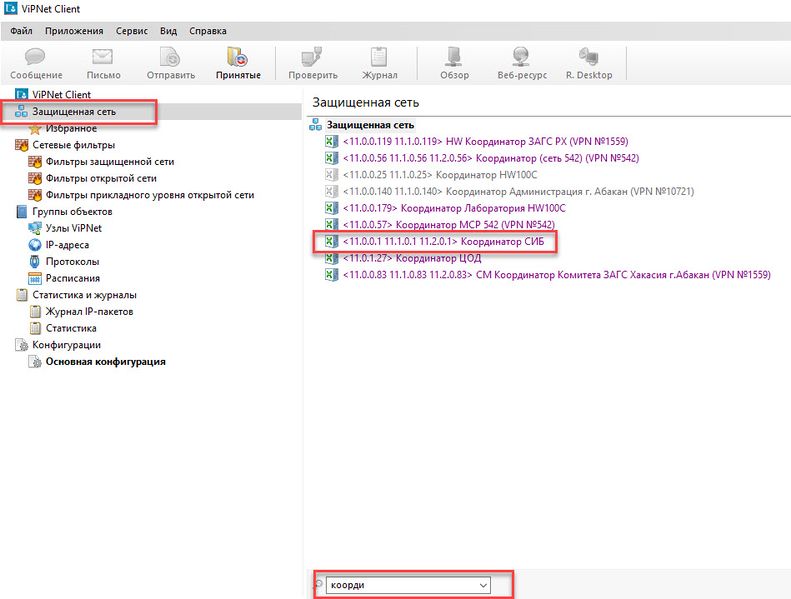The width and height of the screenshot is (791, 599).
Task: Click the ViPNet Client title bar icon
Action: pos(10,9)
